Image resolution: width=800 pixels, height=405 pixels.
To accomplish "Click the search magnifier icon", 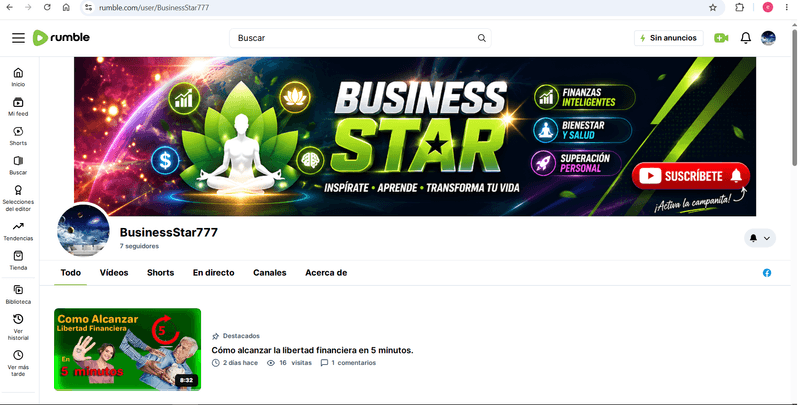I will pyautogui.click(x=481, y=38).
